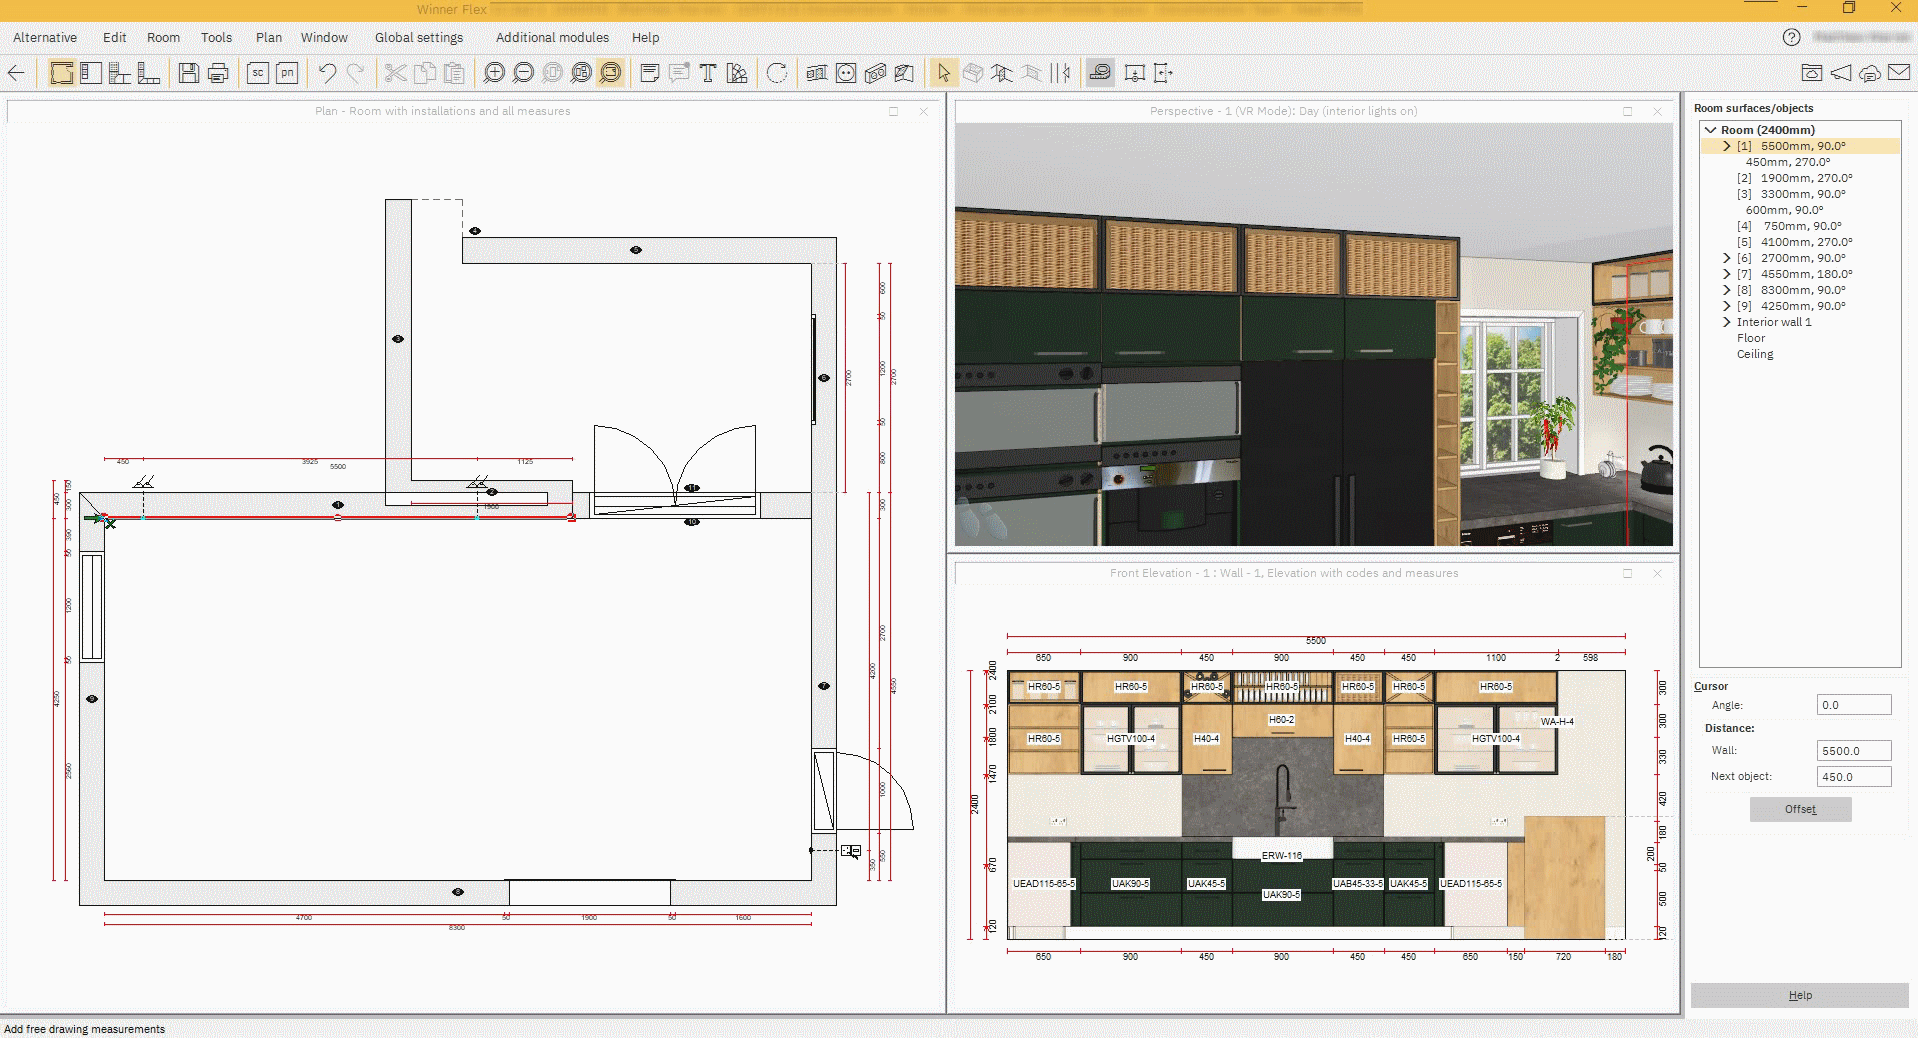Click the Help button in side panel
The height and width of the screenshot is (1038, 1918).
tap(1799, 995)
